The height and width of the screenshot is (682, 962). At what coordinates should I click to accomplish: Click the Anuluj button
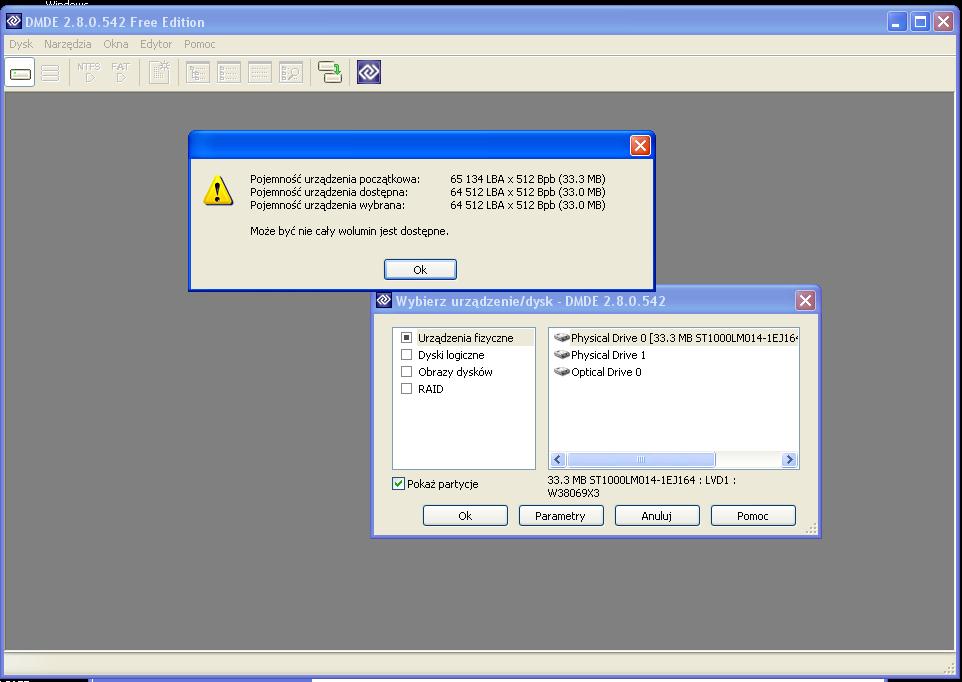657,516
